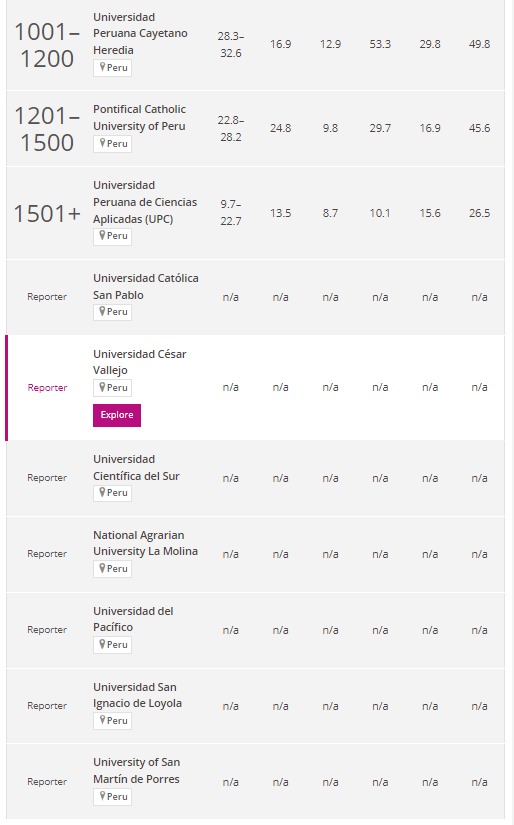Open National Agrarian University La Molina link
Image resolution: width=514 pixels, height=825 pixels.
[145, 543]
